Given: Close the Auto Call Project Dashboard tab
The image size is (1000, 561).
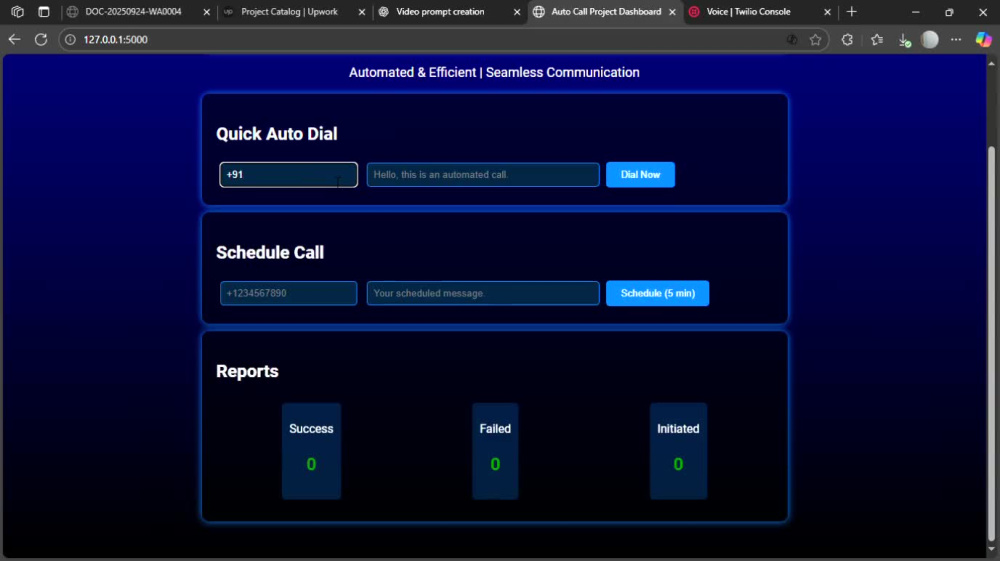Looking at the screenshot, I should coord(672,12).
